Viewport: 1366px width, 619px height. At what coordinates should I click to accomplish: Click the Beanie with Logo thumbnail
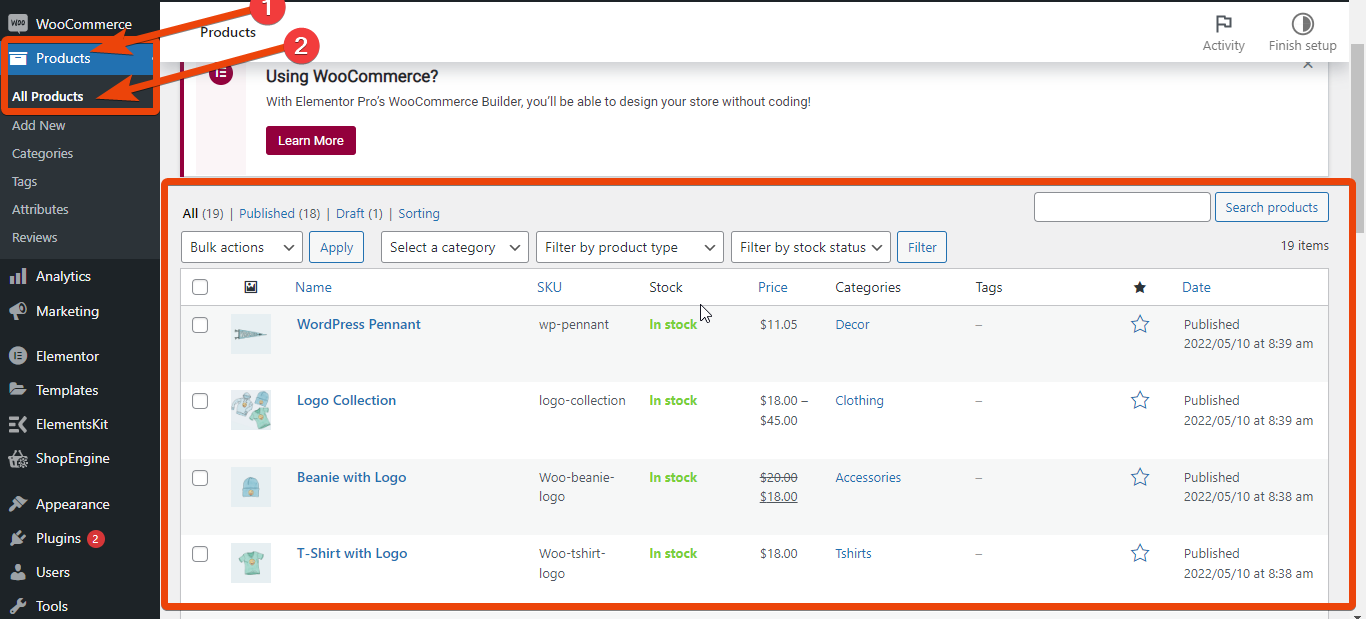coord(251,487)
